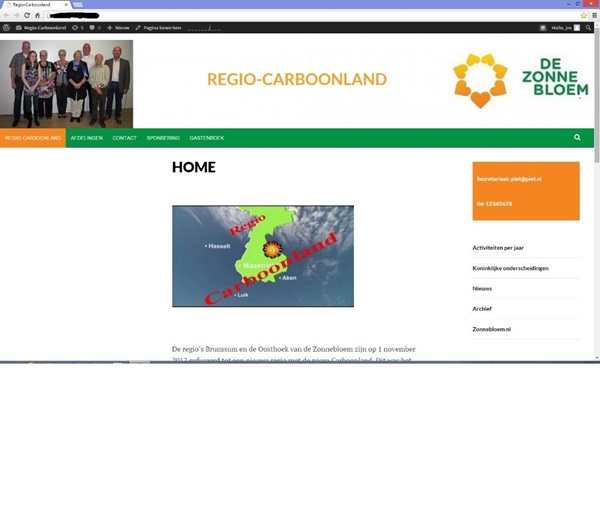This screenshot has height=520, width=600.
Task: Click the HOME page heading
Action: tap(194, 167)
